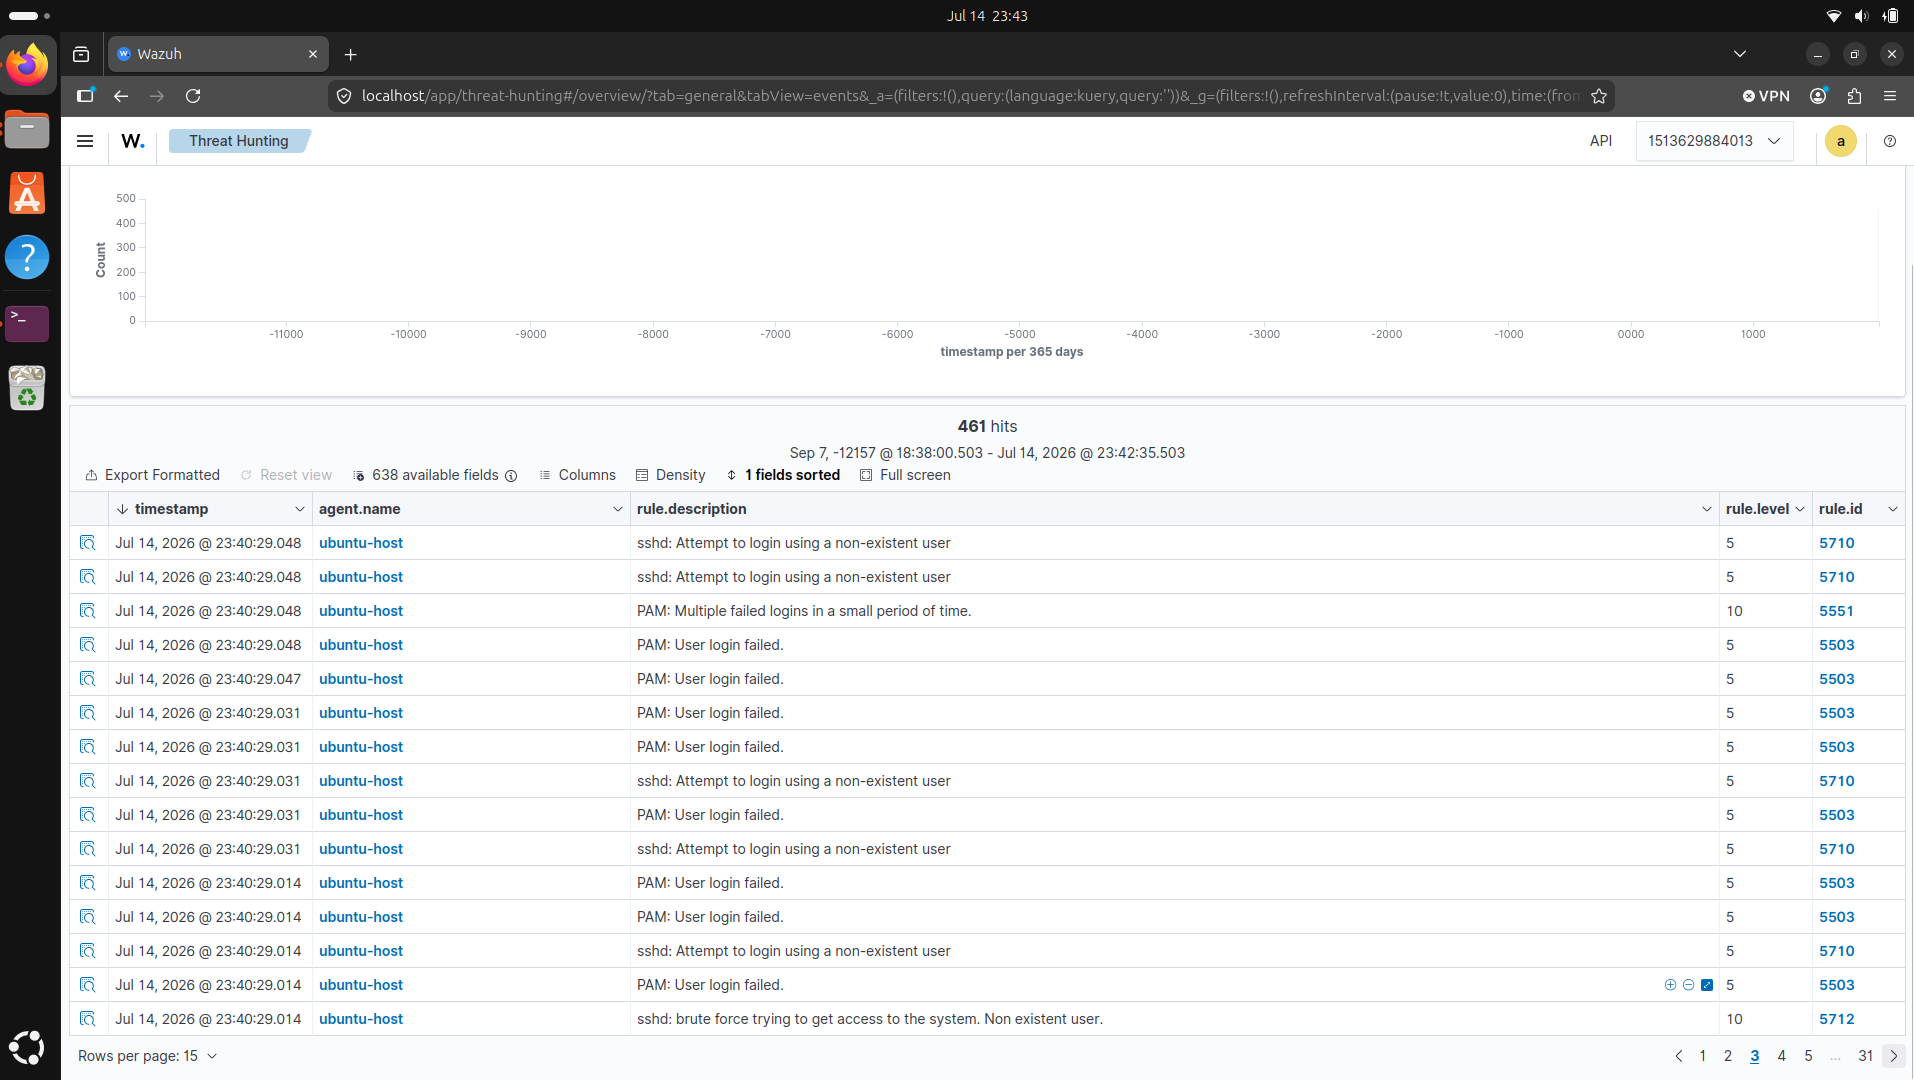Sort by the timestamp column header
Viewport: 1914px width, 1080px height.
[171, 509]
